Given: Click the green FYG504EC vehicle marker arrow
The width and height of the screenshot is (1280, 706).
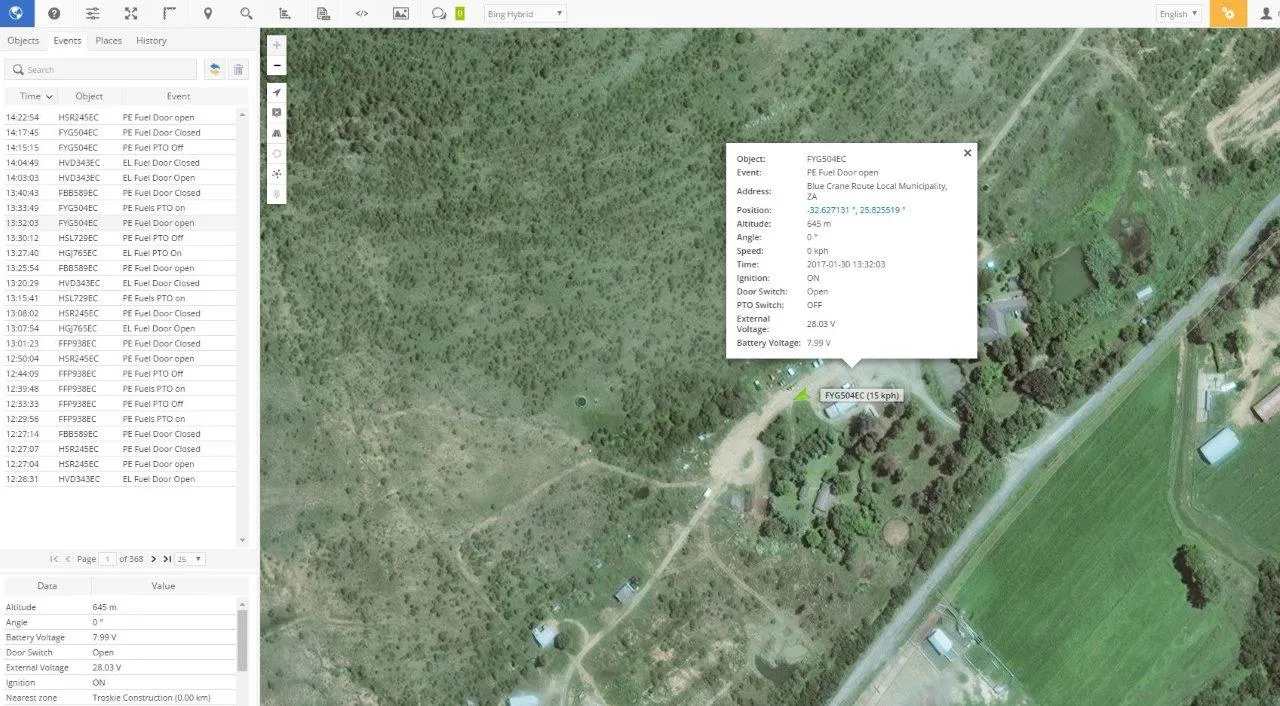Looking at the screenshot, I should 802,394.
